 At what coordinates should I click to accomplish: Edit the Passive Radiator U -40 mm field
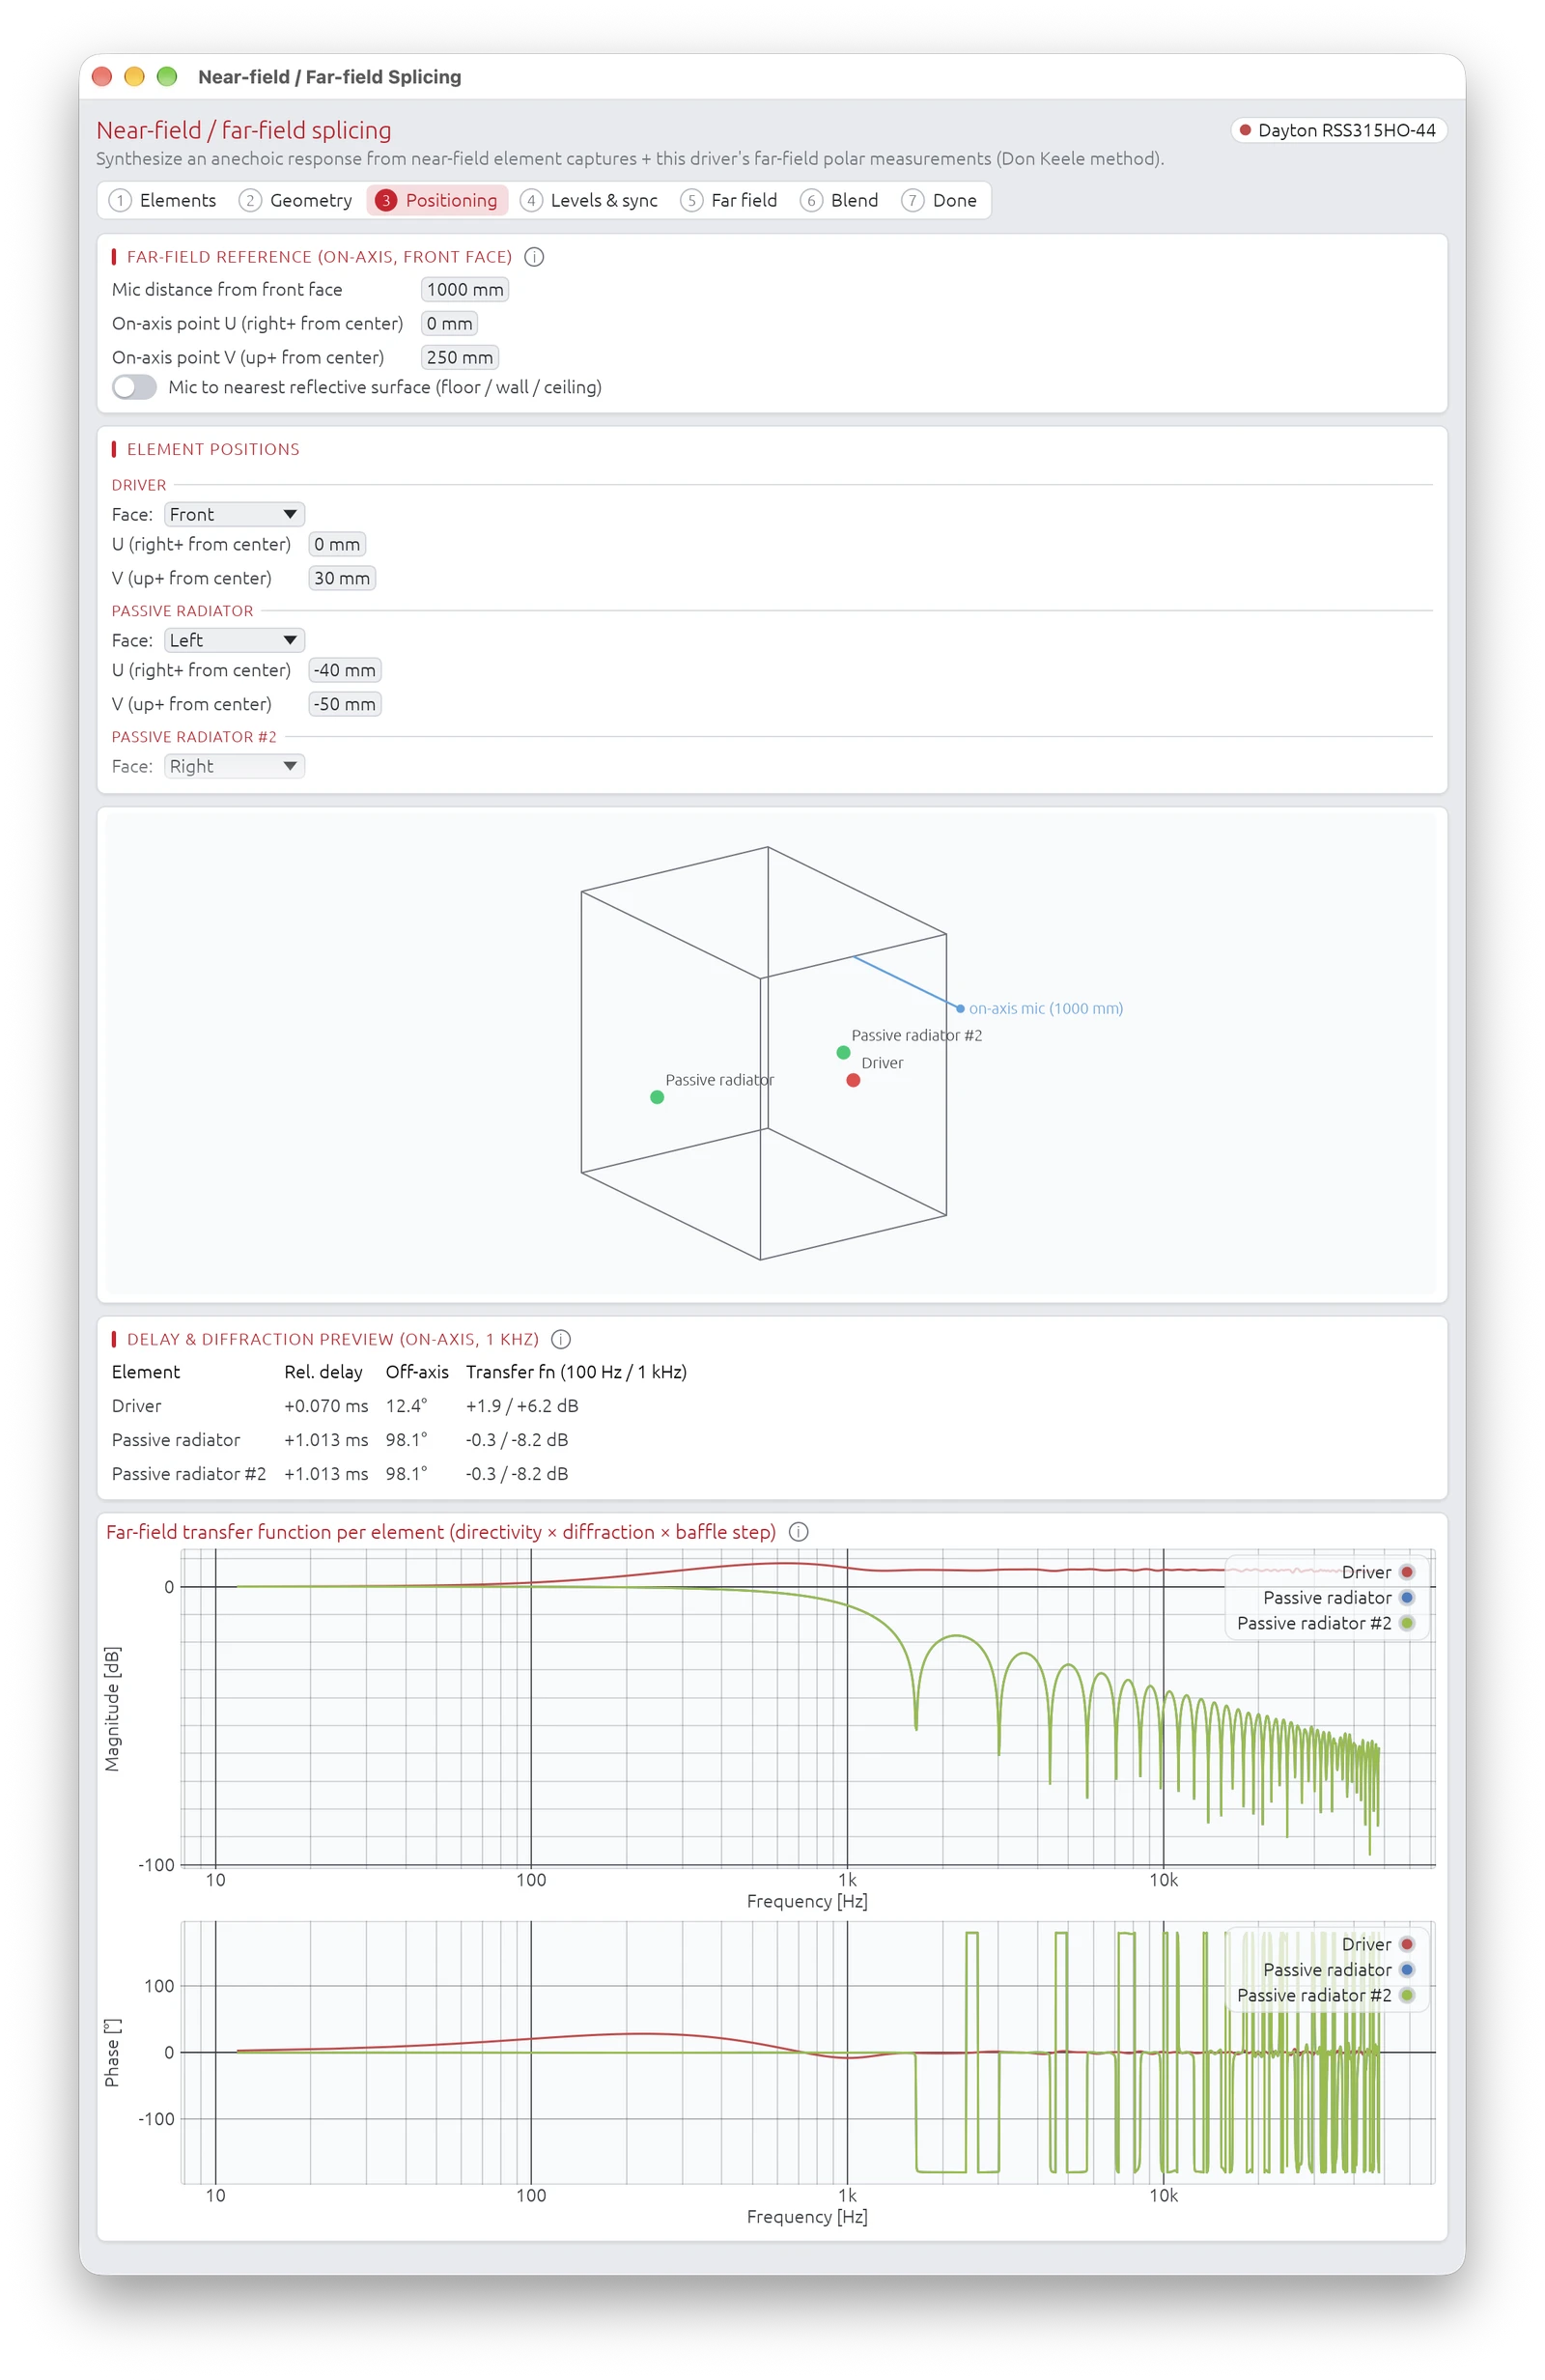[345, 671]
